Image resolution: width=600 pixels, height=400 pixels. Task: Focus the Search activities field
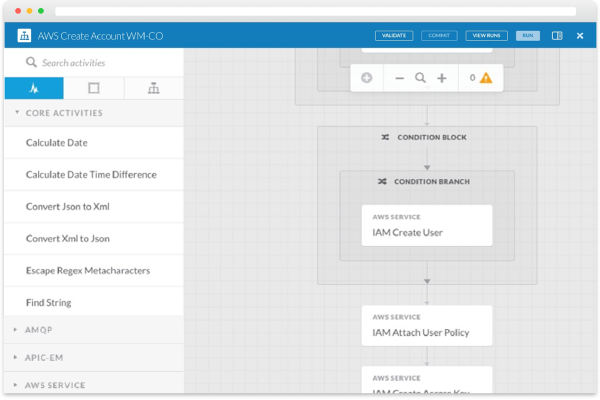click(94, 62)
